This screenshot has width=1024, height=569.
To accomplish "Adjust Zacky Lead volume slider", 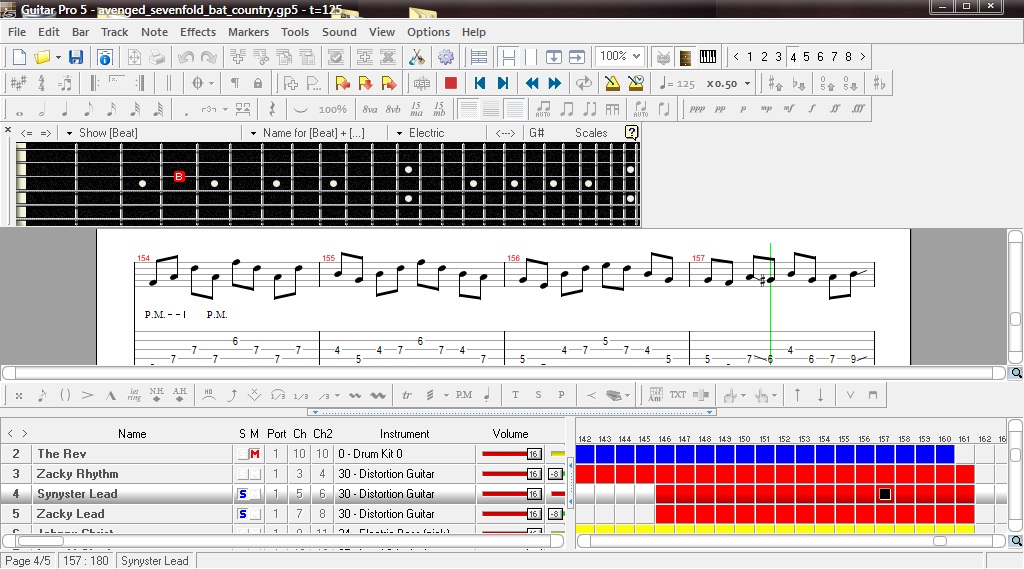I will click(511, 514).
